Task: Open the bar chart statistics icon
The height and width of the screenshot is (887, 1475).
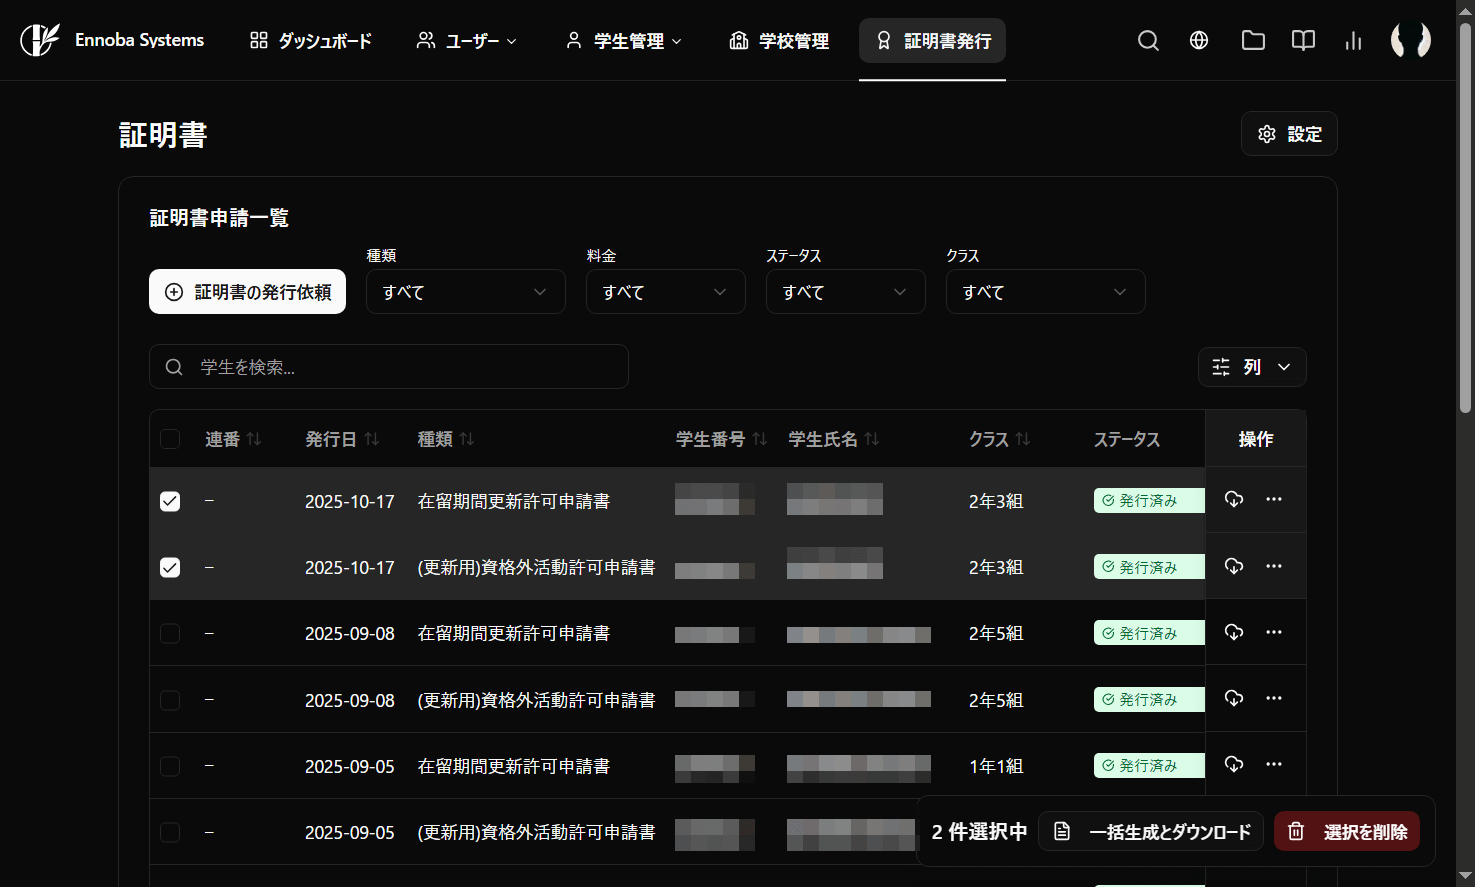Action: click(1353, 40)
